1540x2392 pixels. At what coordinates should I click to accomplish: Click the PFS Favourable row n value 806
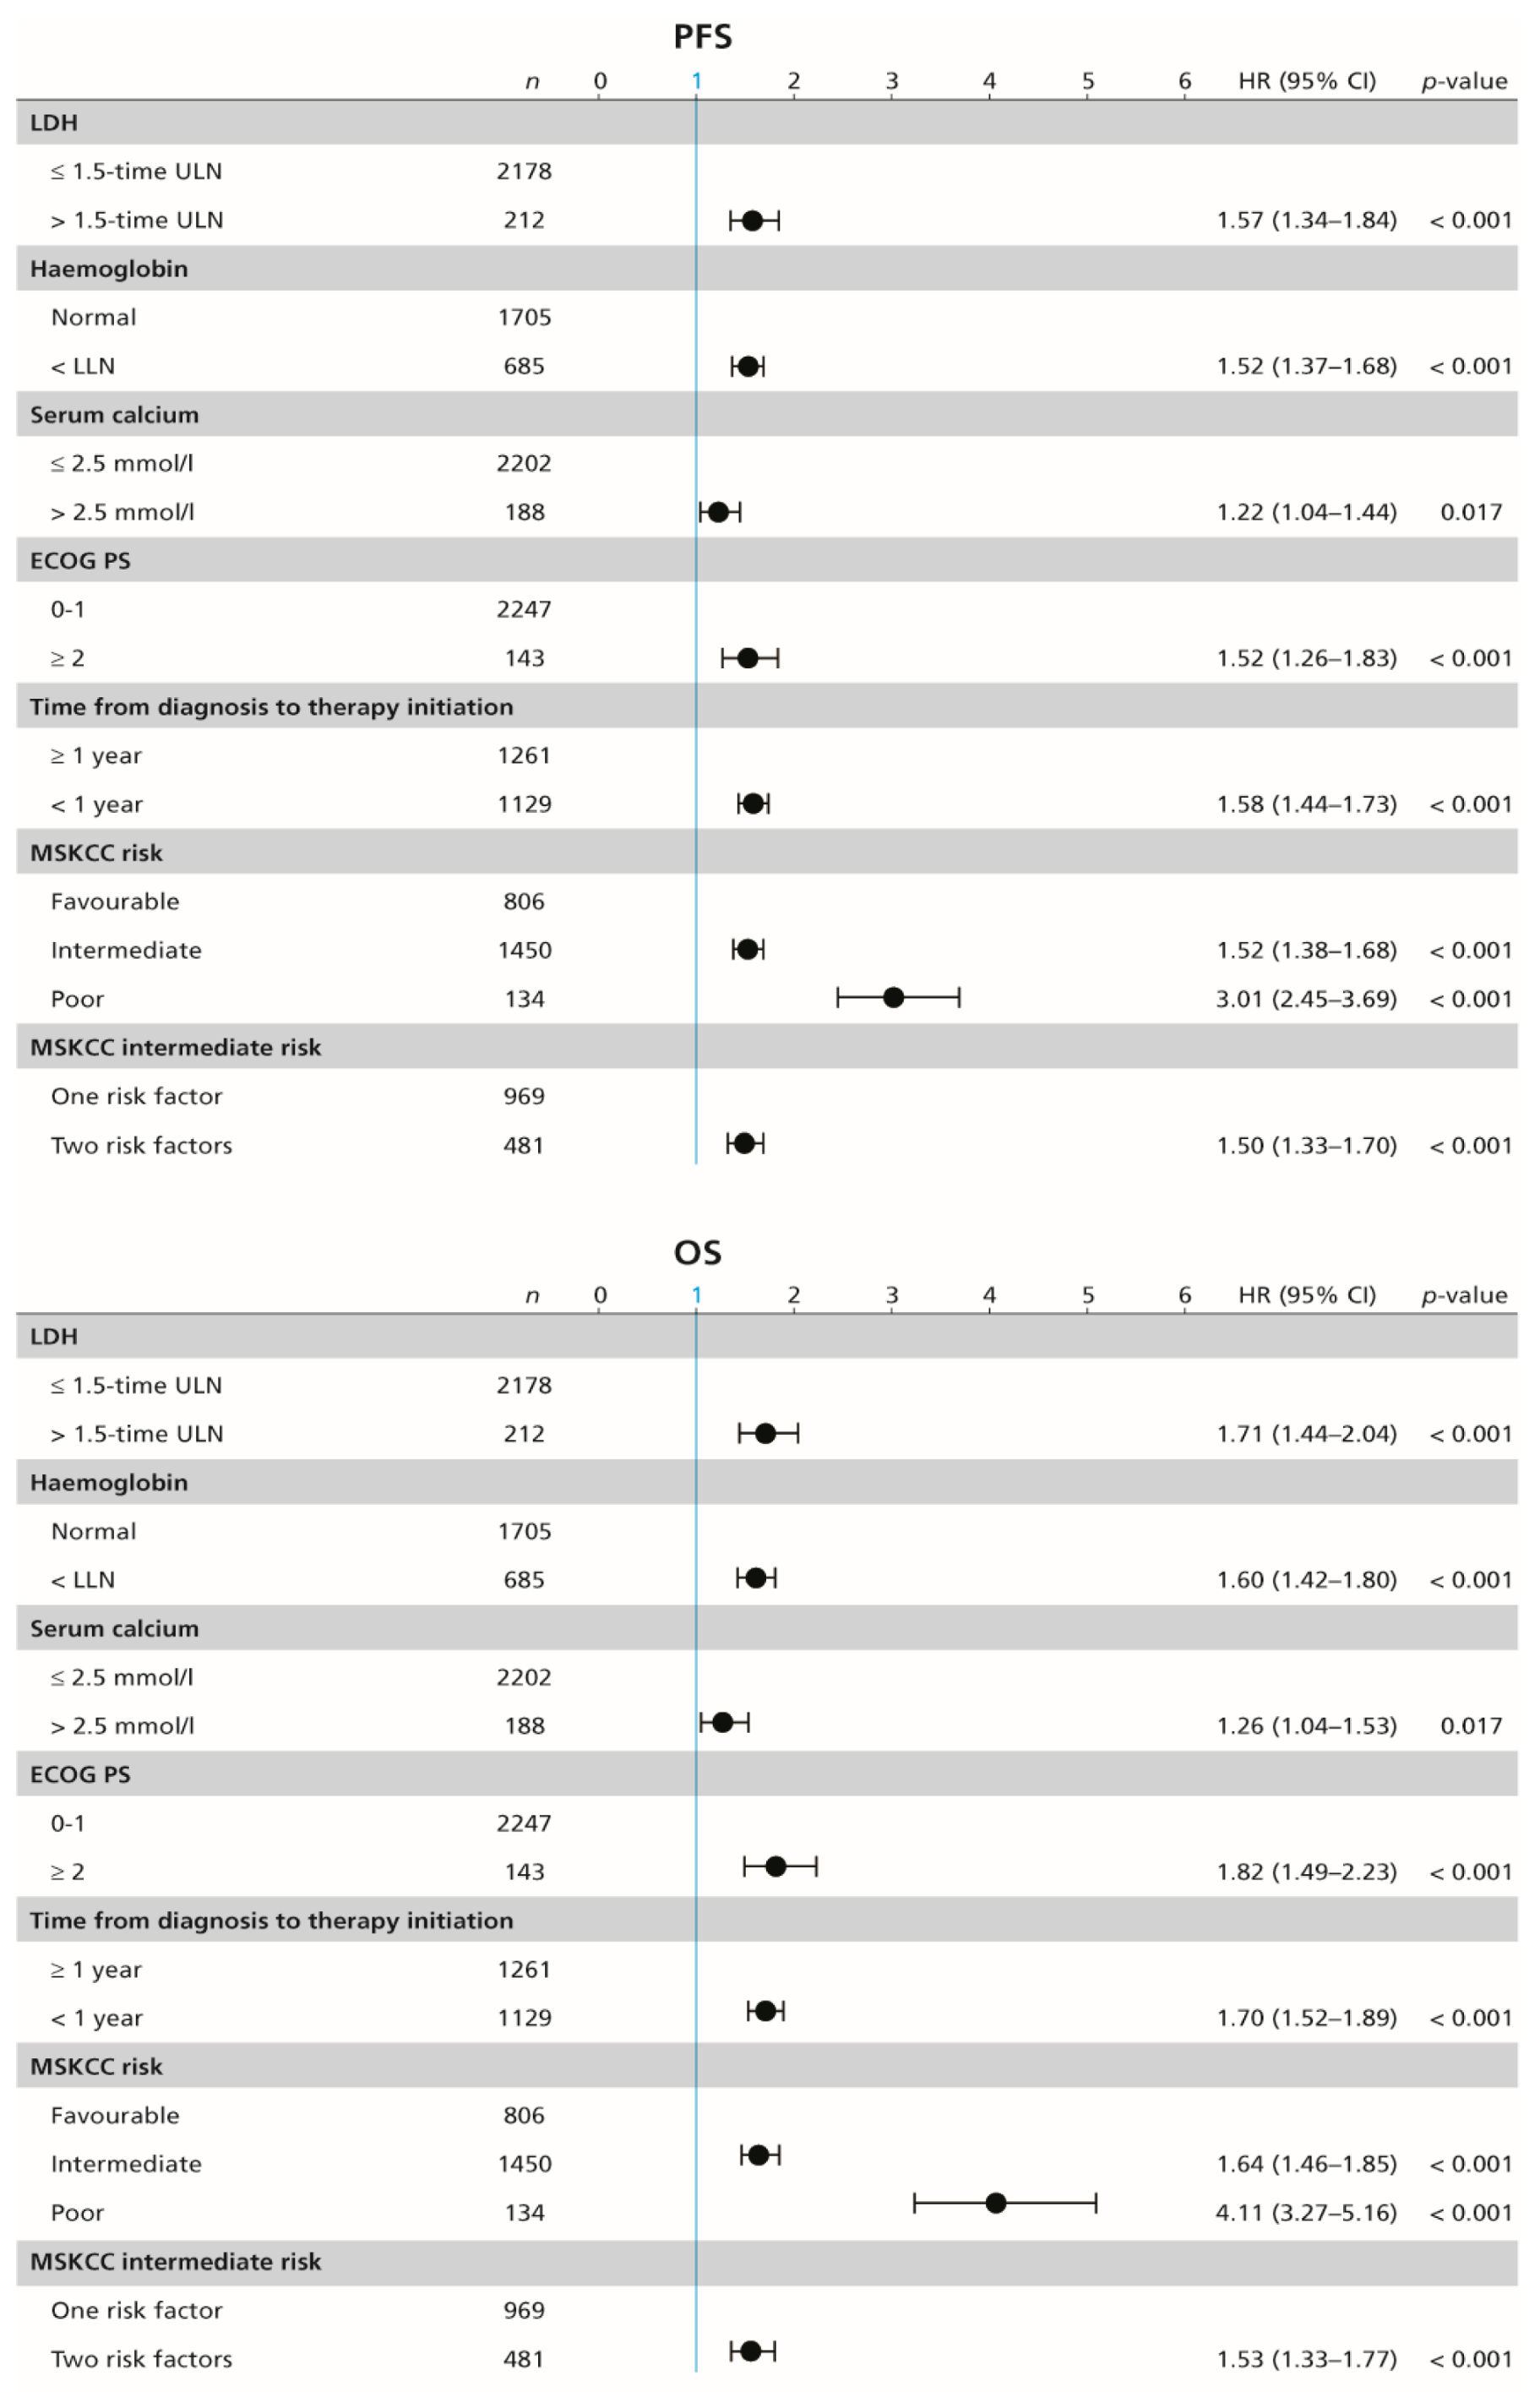(x=524, y=901)
